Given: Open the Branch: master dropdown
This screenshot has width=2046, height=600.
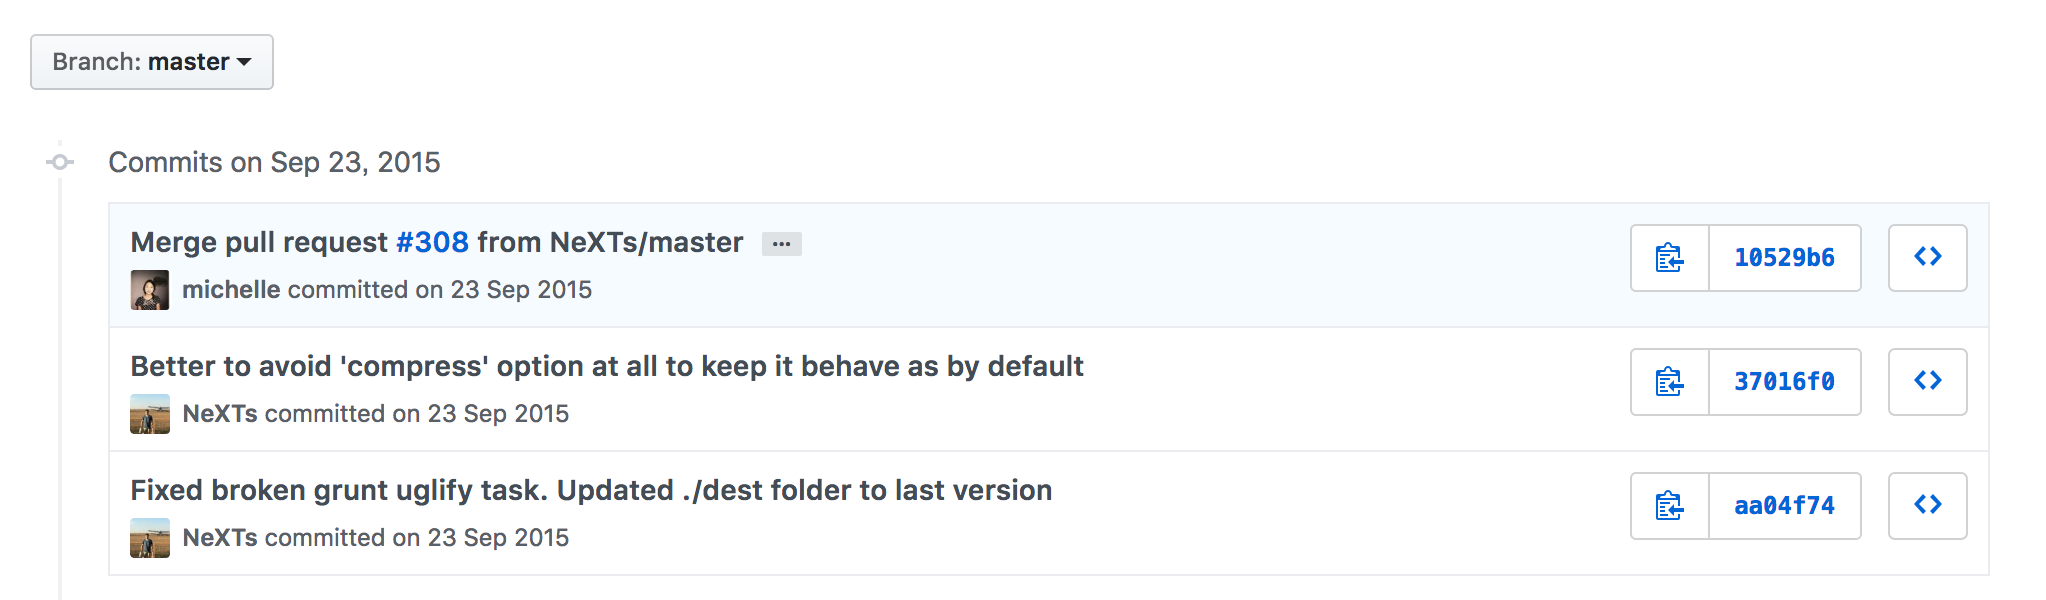Looking at the screenshot, I should (152, 62).
